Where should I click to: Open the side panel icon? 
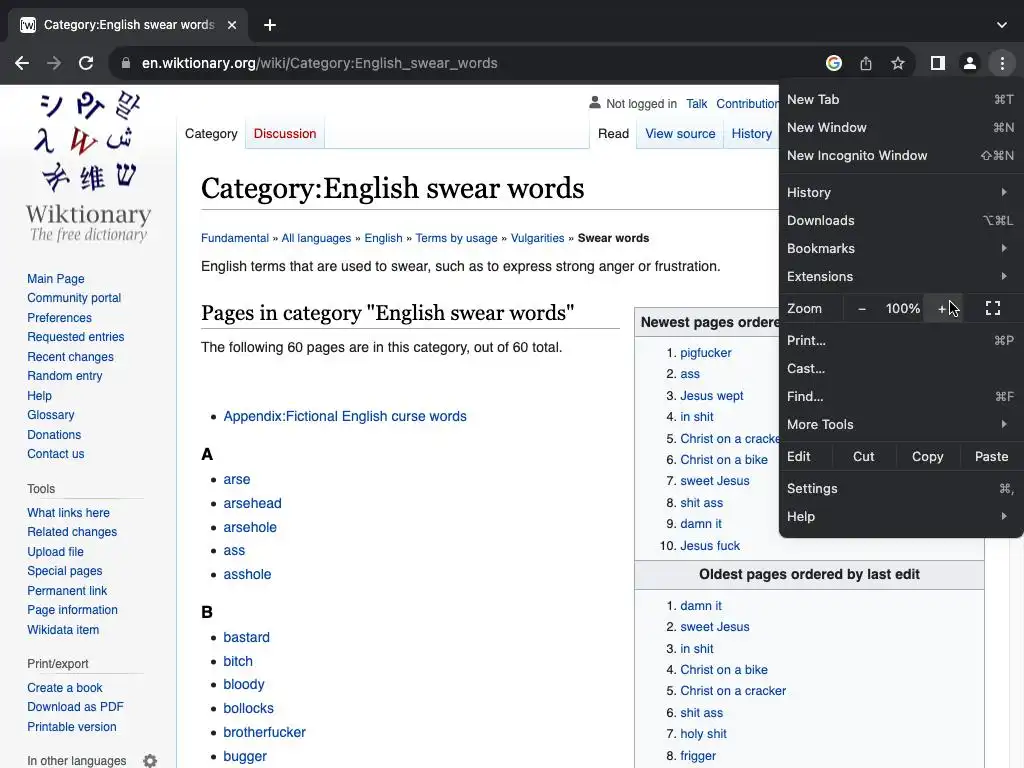click(938, 63)
